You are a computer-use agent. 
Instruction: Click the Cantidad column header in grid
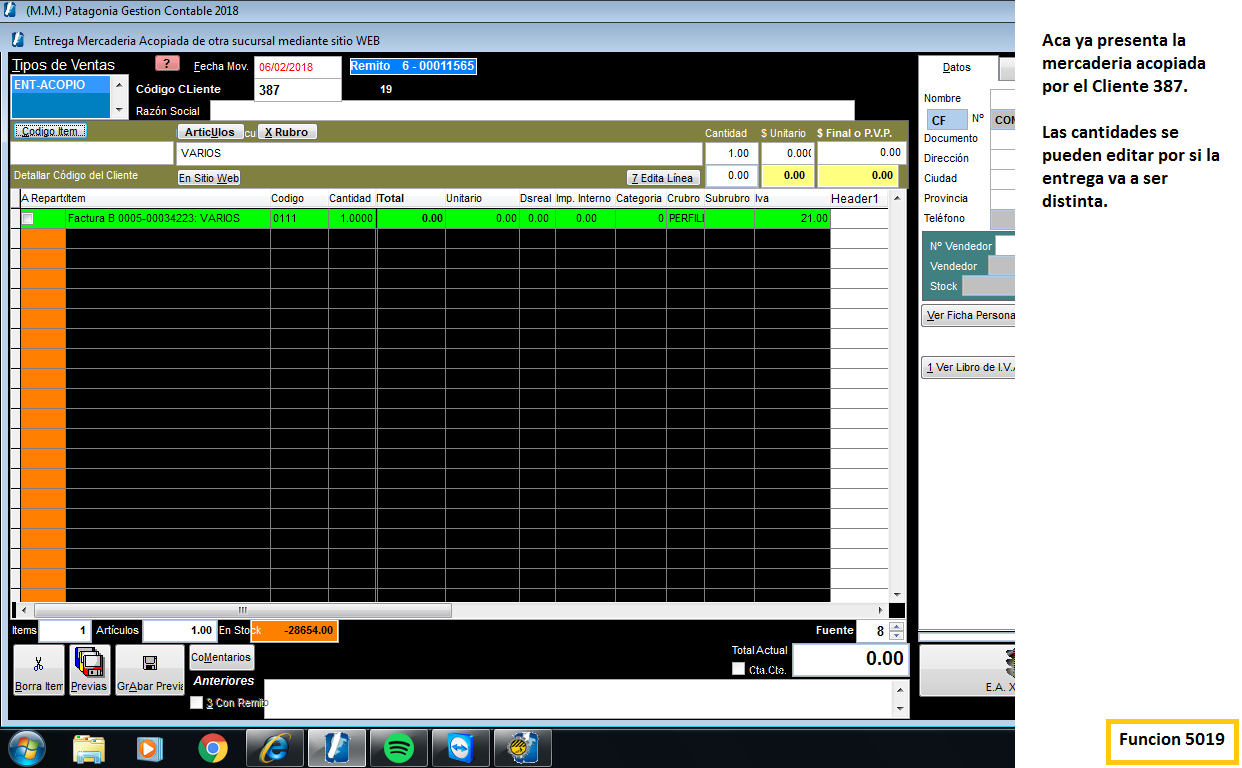tap(351, 198)
